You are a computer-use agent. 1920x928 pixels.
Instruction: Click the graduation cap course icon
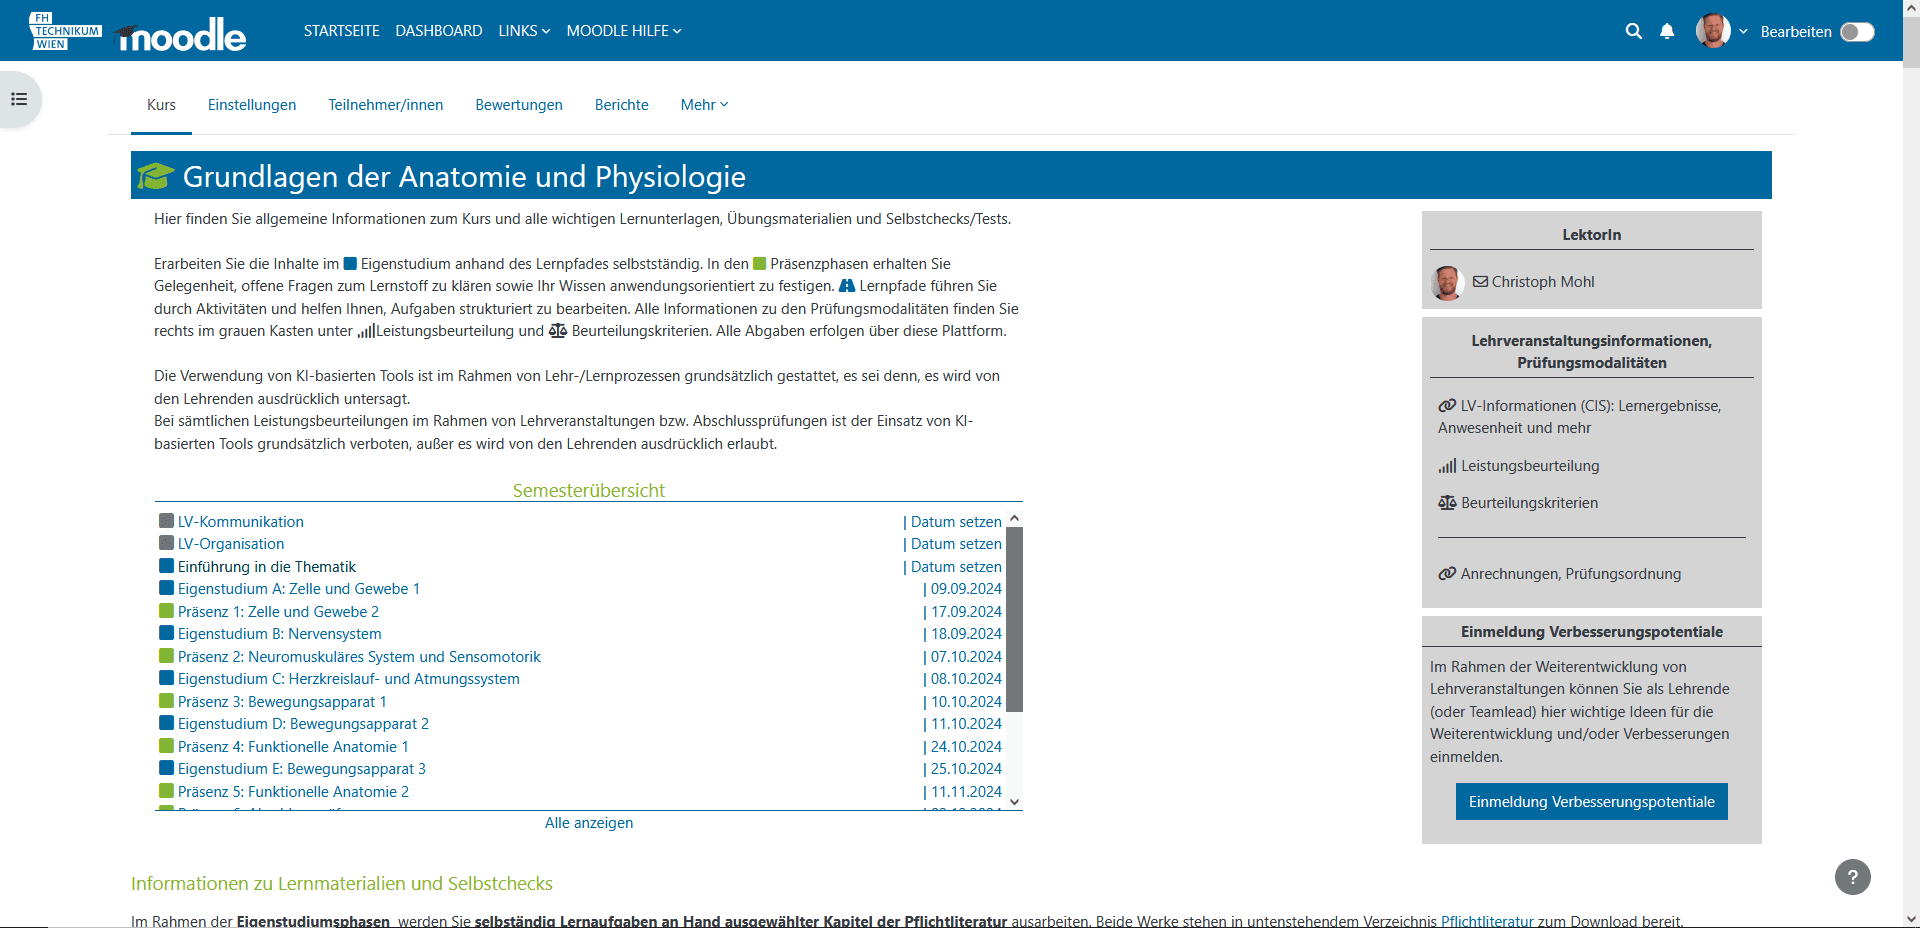[x=156, y=176]
